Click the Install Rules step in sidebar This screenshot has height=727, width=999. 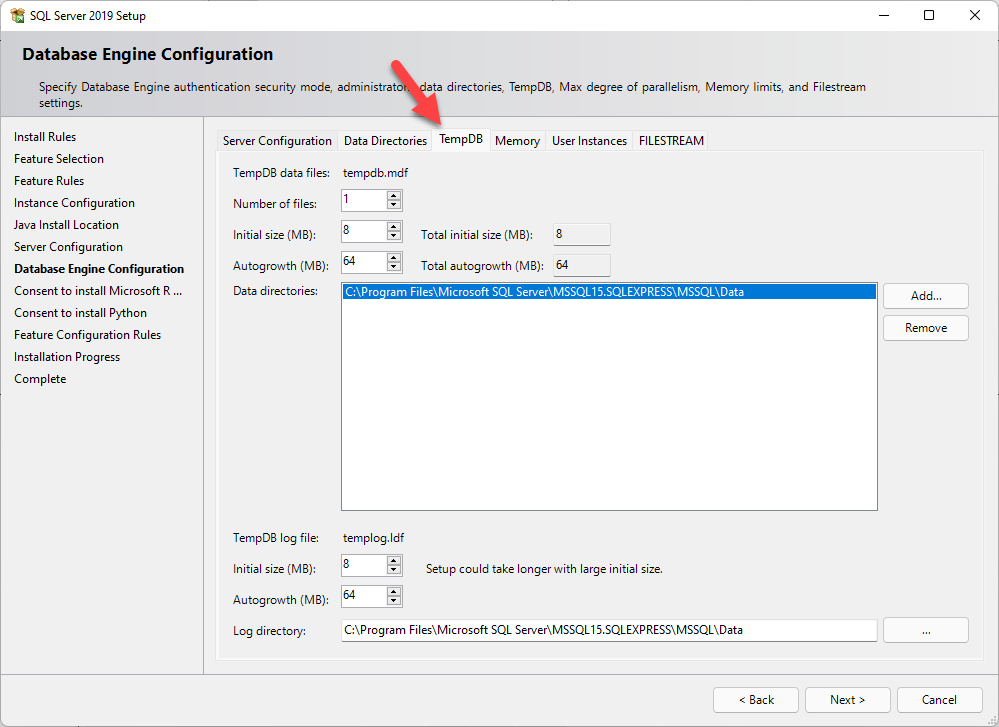click(45, 137)
